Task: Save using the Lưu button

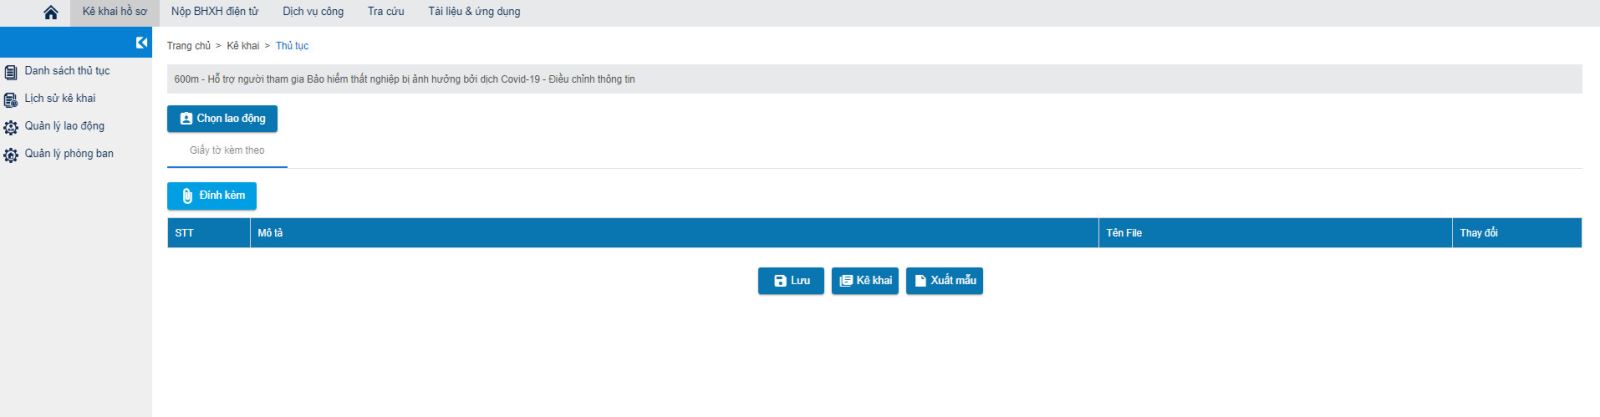Action: 791,281
